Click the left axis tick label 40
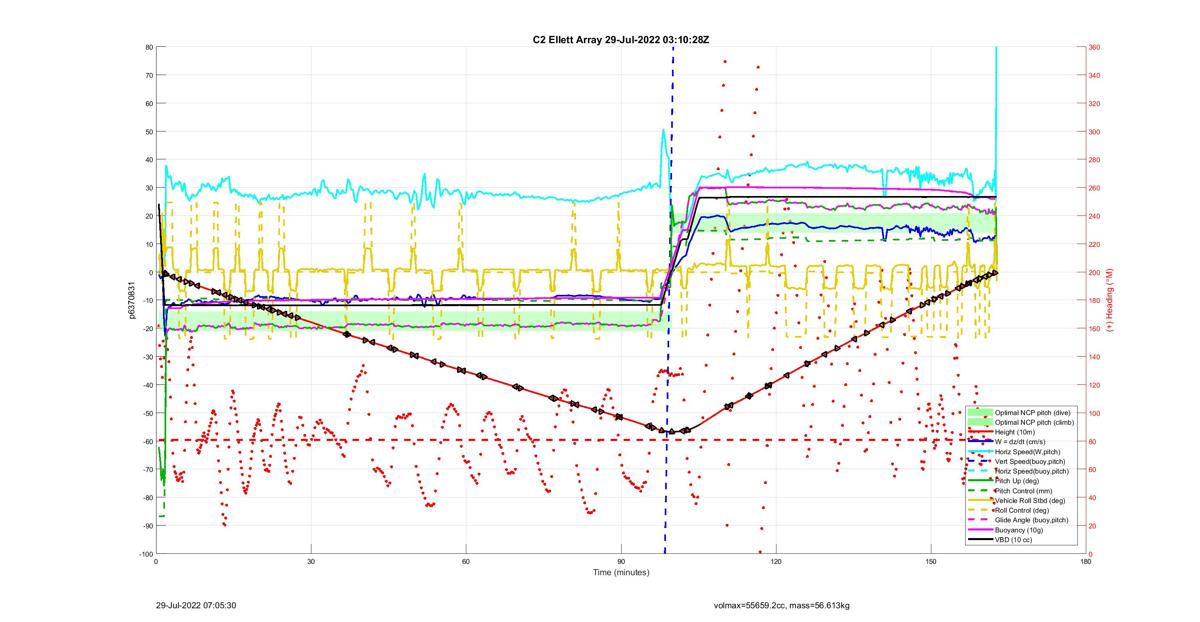 pos(149,160)
